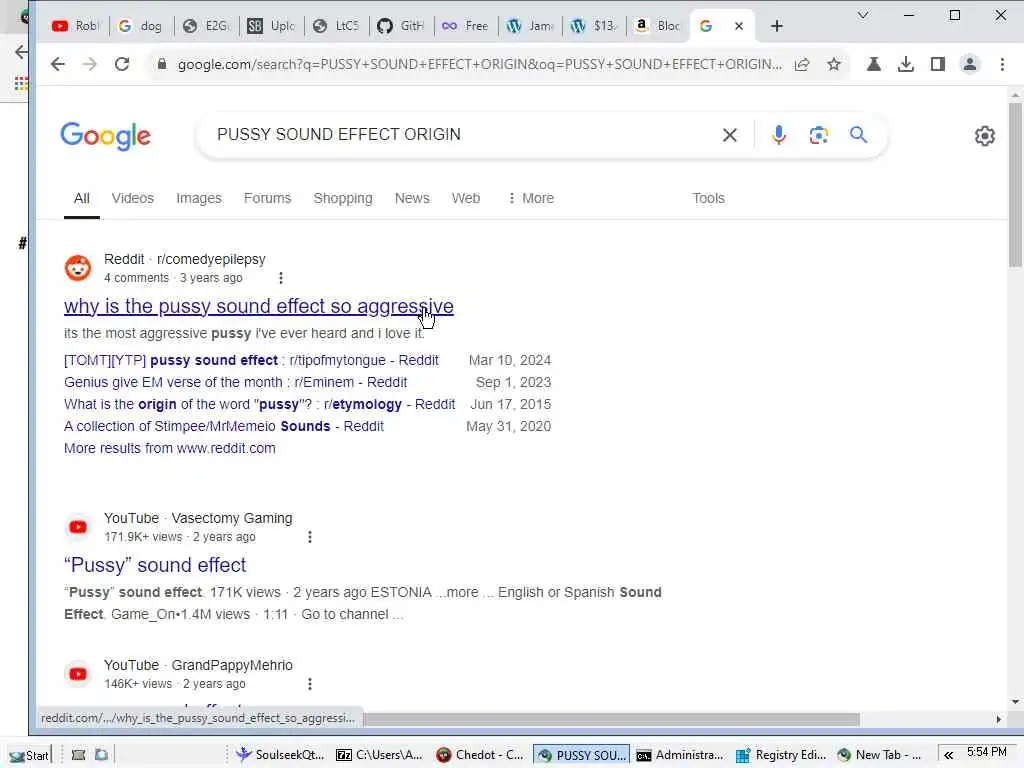Reload the page with refresh icon
Image resolution: width=1024 pixels, height=768 pixels.
point(121,64)
